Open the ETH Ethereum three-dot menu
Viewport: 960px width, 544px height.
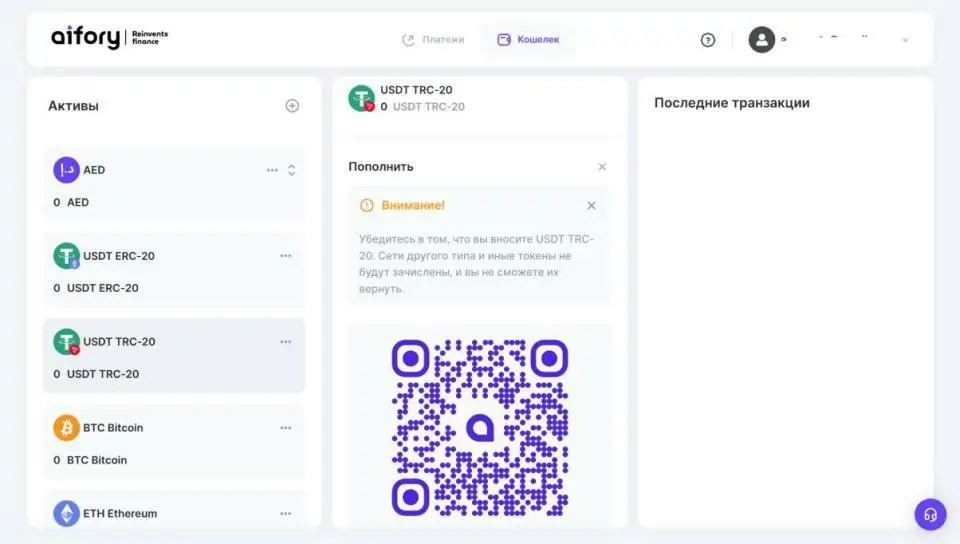coord(285,513)
